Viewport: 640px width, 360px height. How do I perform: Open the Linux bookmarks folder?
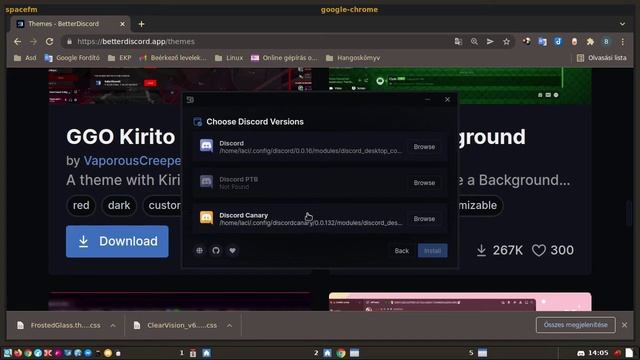[x=229, y=58]
